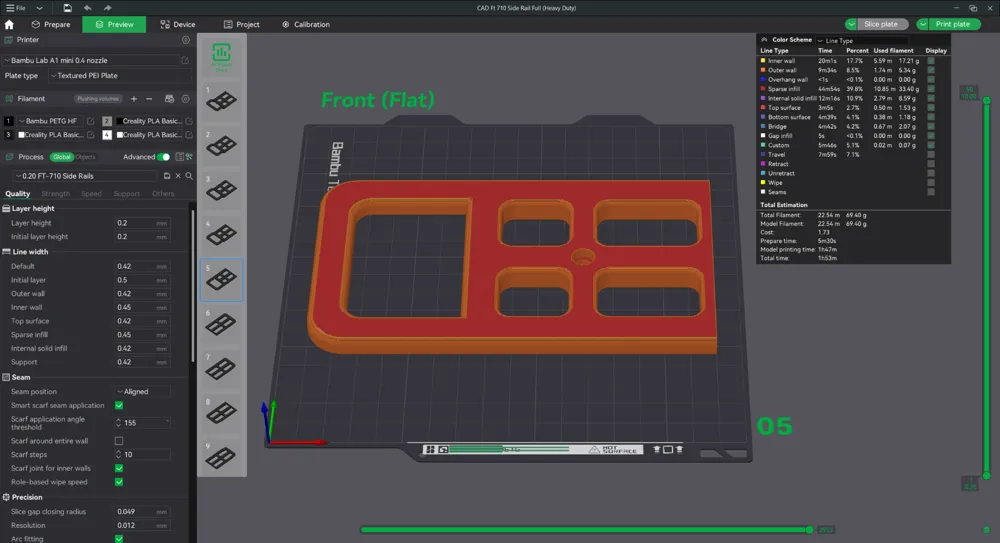Screen dimensions: 1000x543
Task: Click the Layer height input field
Action: [x=142, y=223]
